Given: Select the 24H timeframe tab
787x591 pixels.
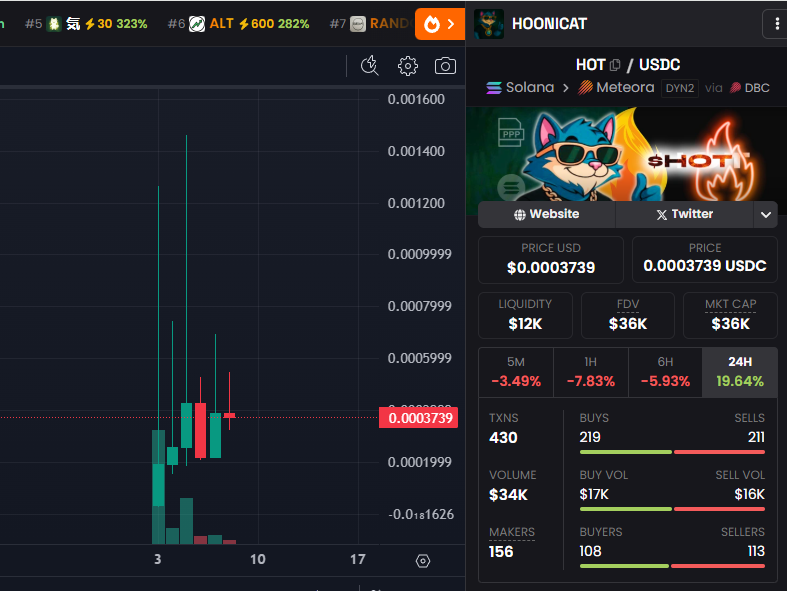Looking at the screenshot, I should [x=740, y=372].
